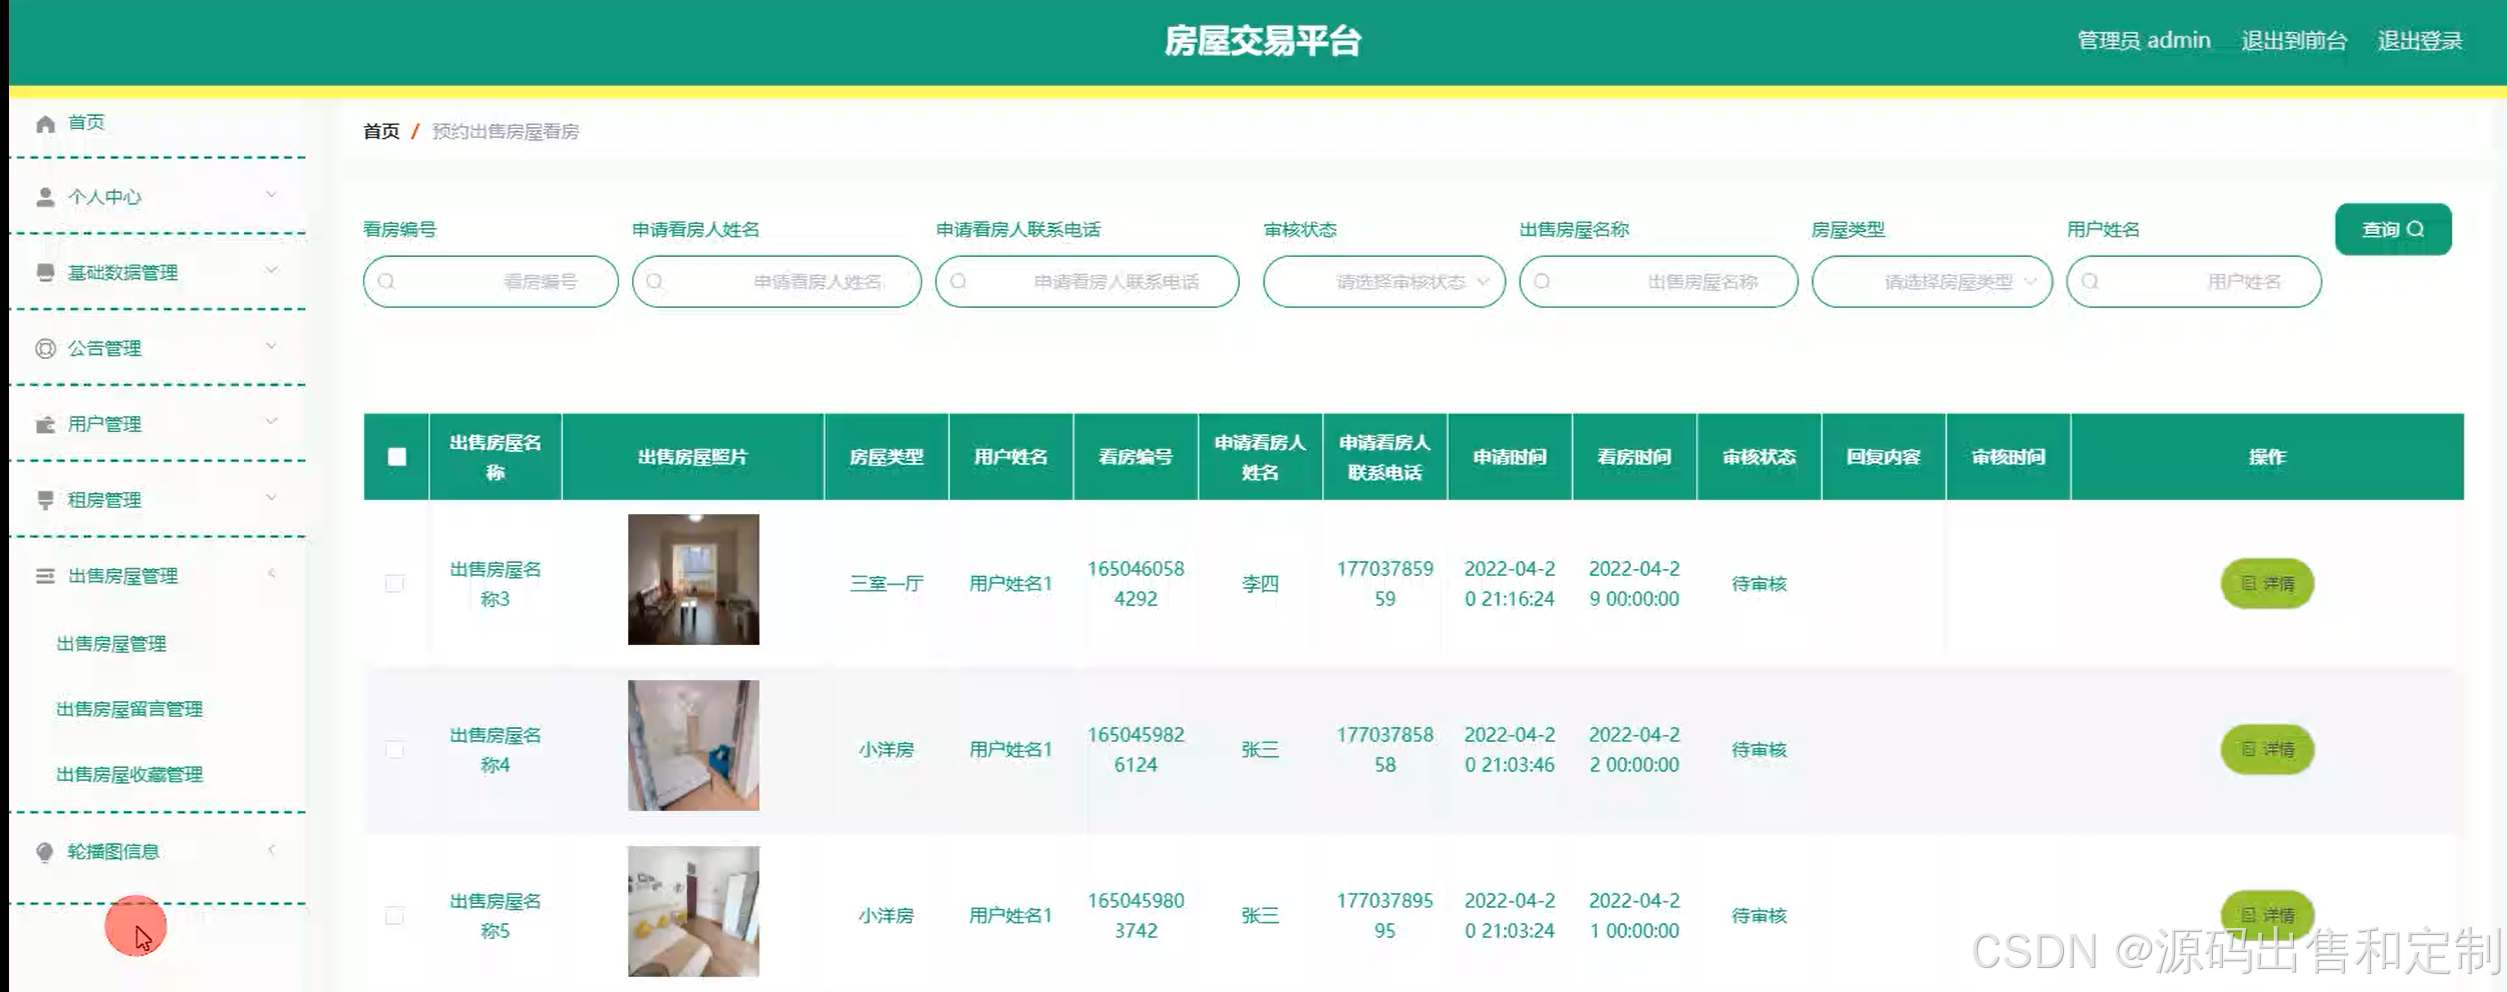Click the magnifier icon in 看房编号 field
This screenshot has width=2507, height=992.
point(387,281)
